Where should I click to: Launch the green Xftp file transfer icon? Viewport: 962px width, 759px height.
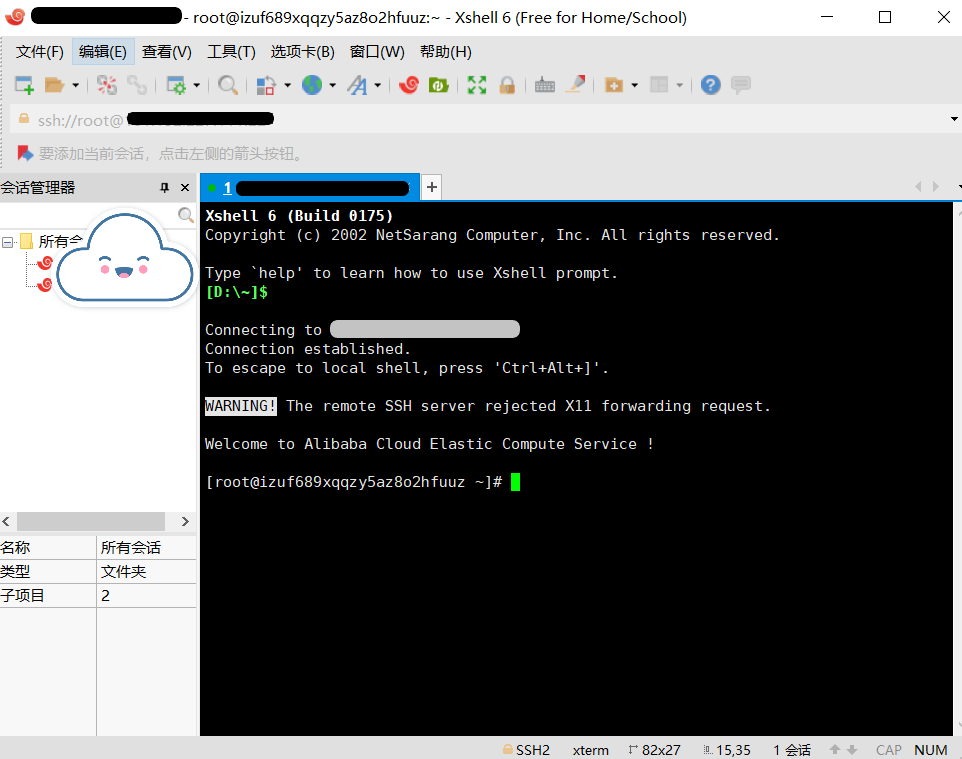click(438, 85)
